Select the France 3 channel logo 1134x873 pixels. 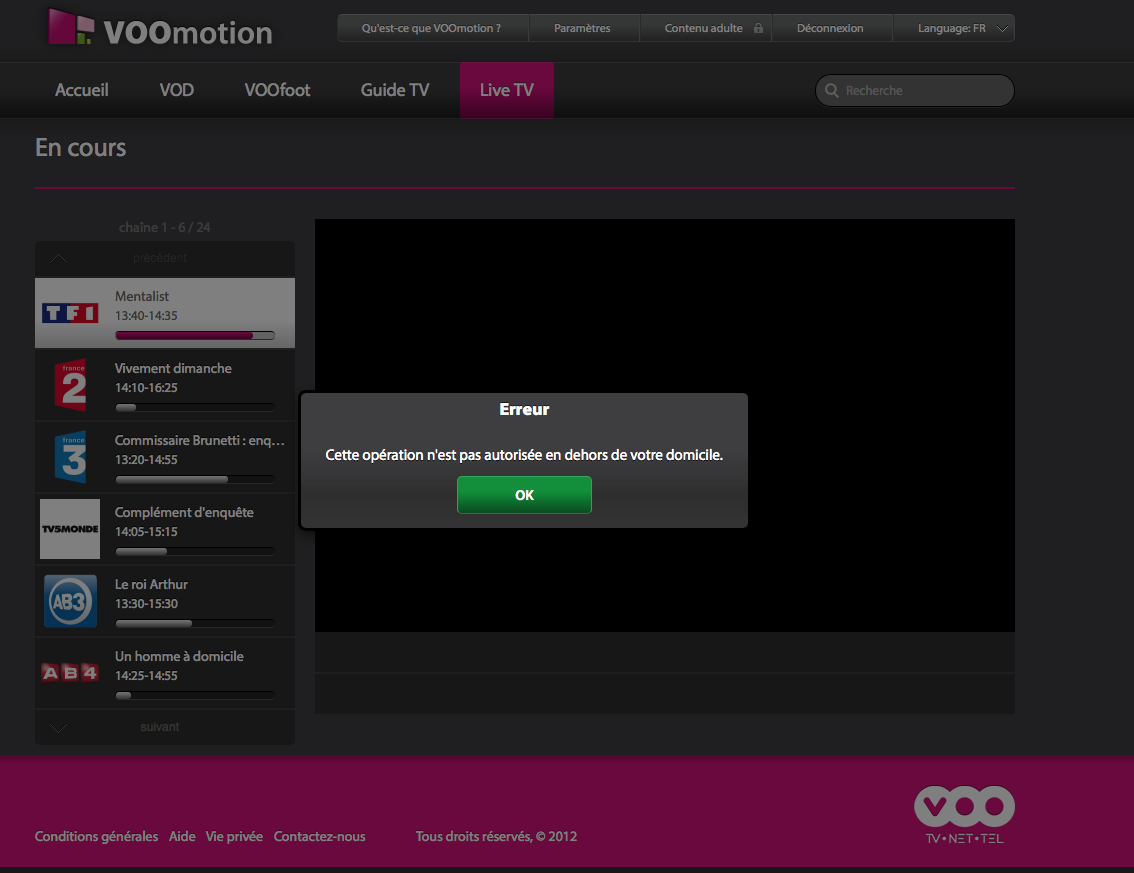[x=70, y=457]
